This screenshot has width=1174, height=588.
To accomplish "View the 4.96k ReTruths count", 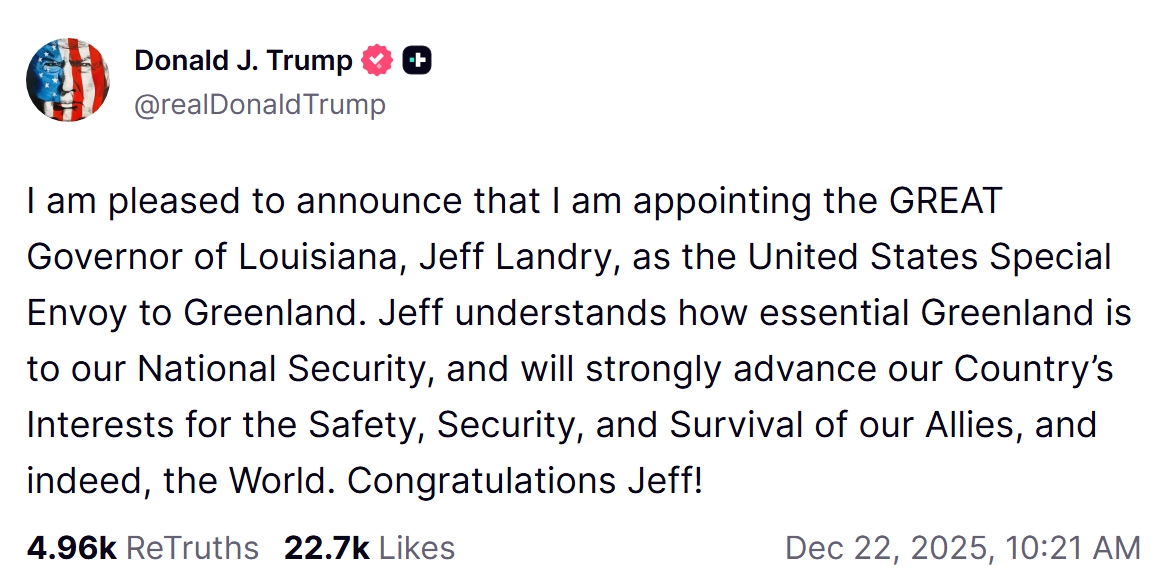I will 72,548.
